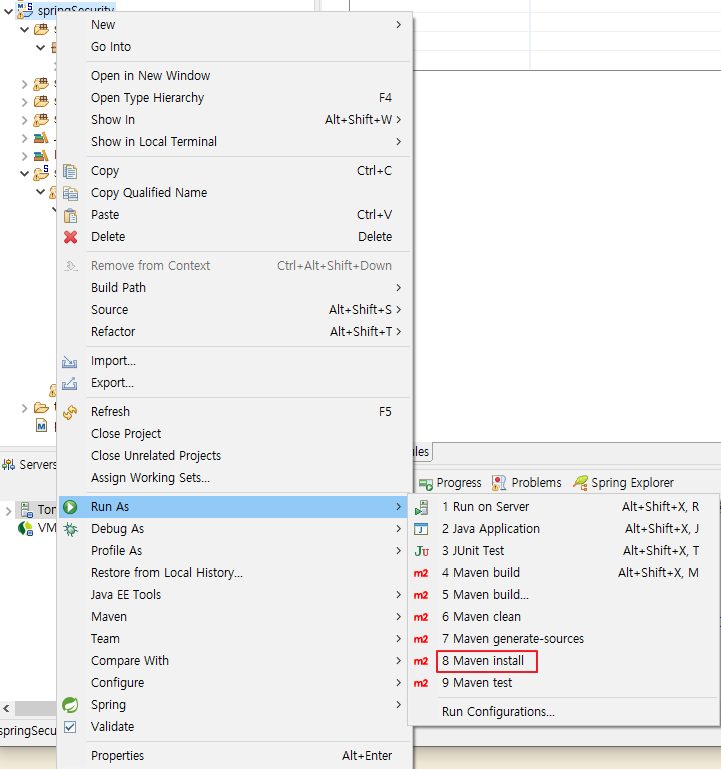Click the Java Application icon

[x=421, y=529]
